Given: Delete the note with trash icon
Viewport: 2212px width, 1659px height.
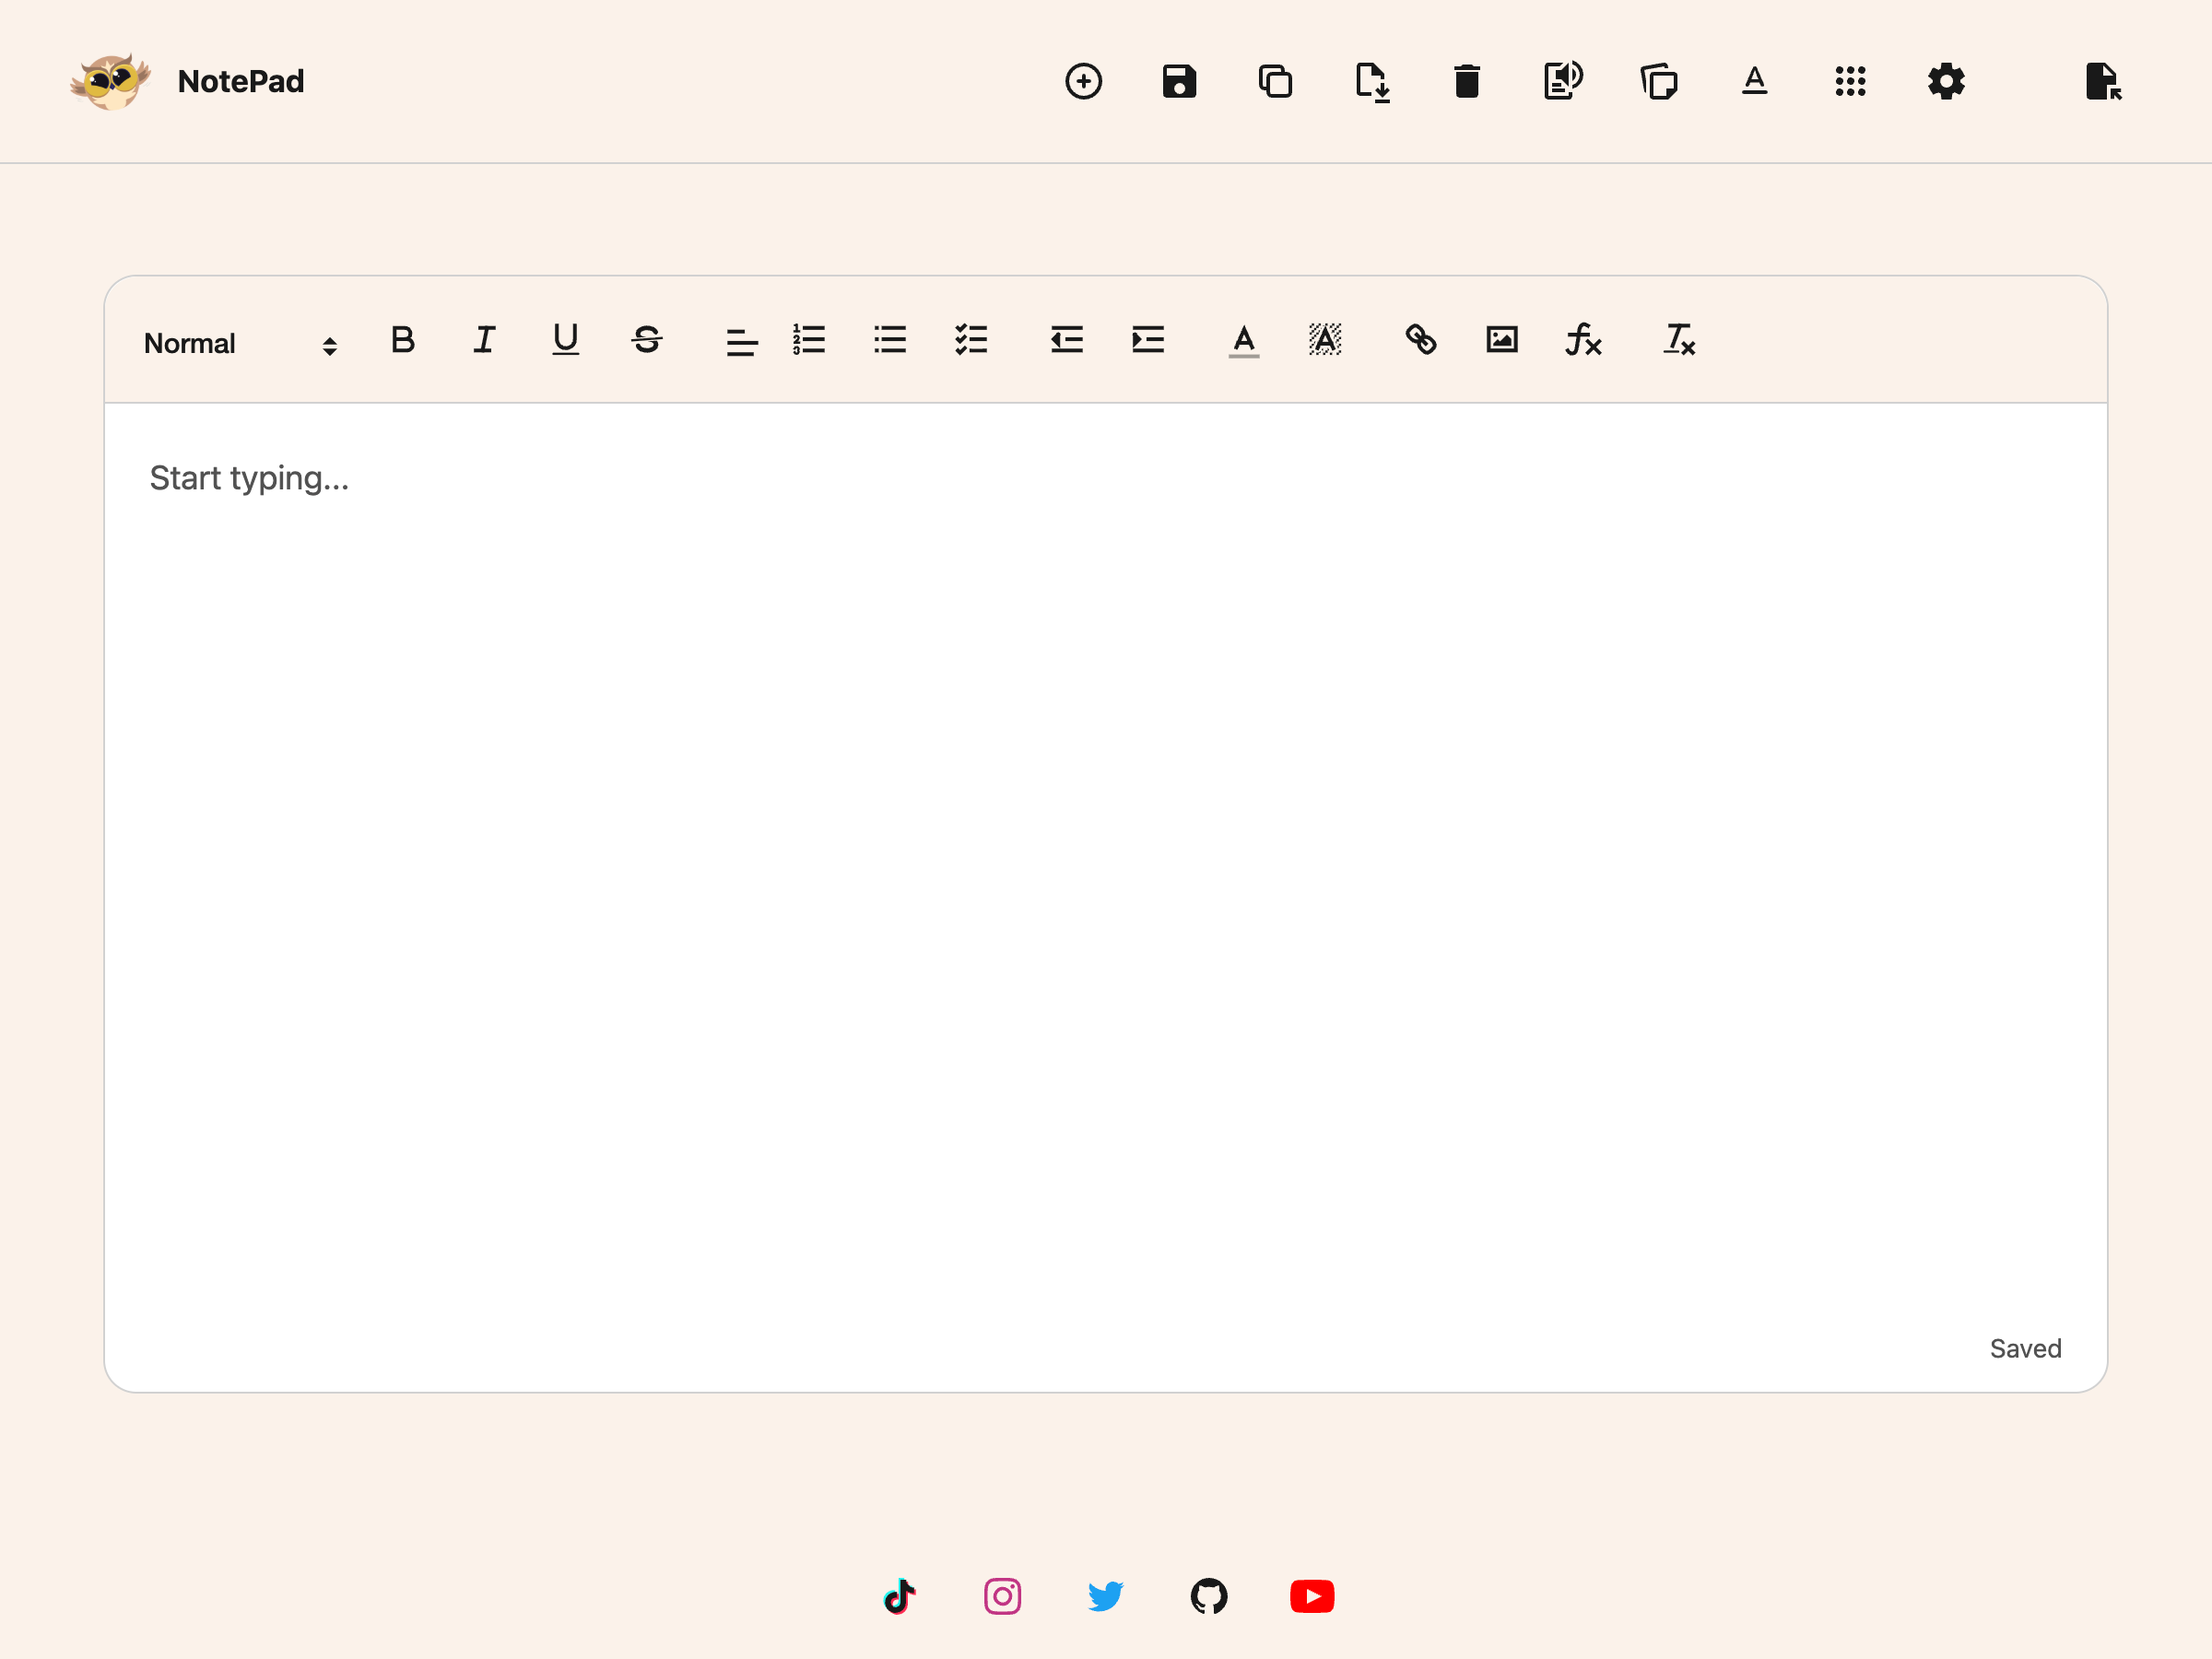Looking at the screenshot, I should (x=1467, y=81).
